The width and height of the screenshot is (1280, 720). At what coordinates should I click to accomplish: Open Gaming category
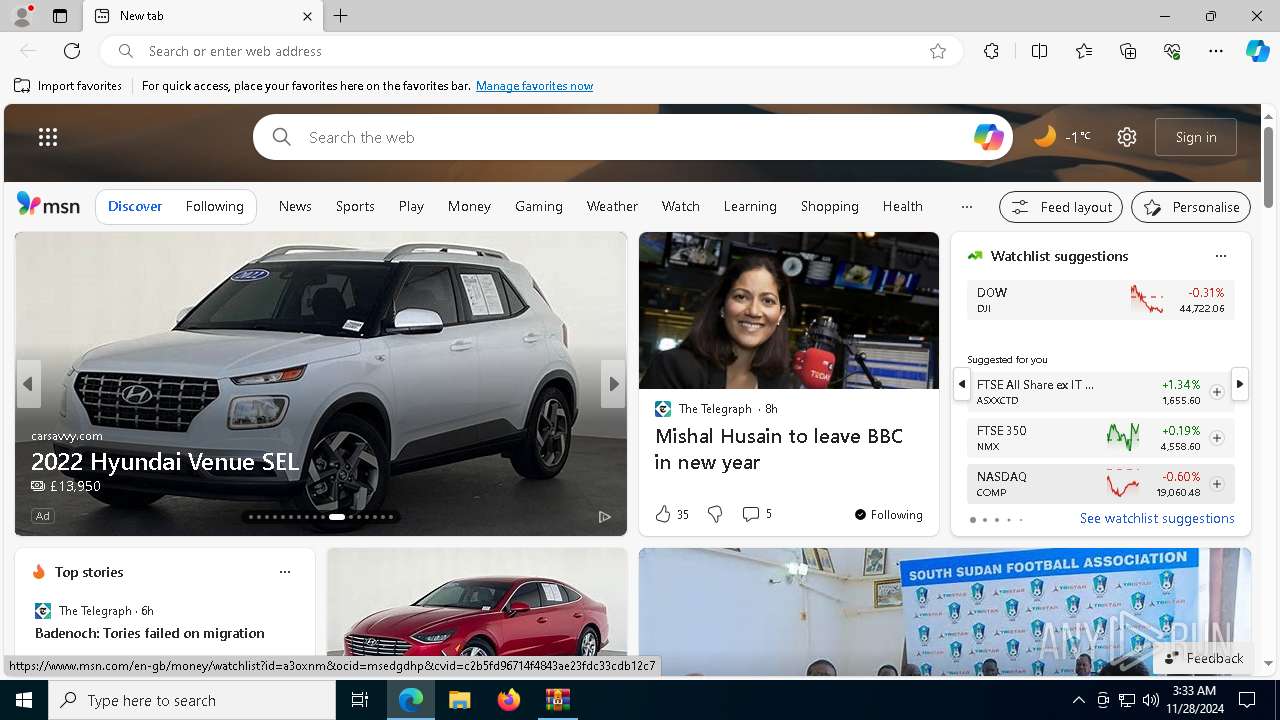click(539, 206)
